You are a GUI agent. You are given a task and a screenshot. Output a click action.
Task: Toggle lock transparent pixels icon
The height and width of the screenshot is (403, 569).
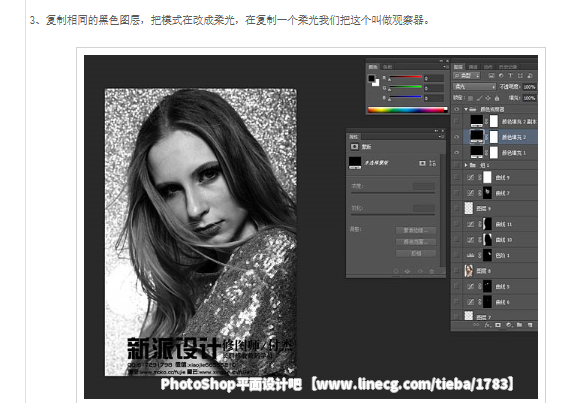470,98
